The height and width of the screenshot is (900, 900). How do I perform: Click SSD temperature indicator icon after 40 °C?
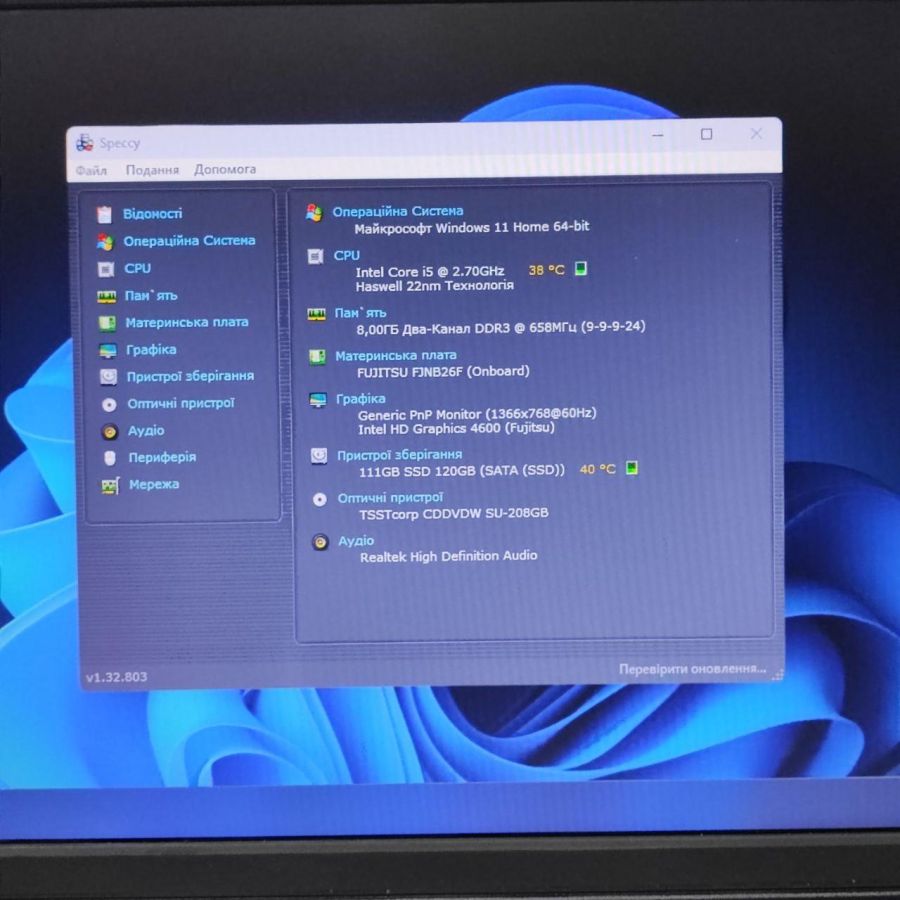(631, 468)
